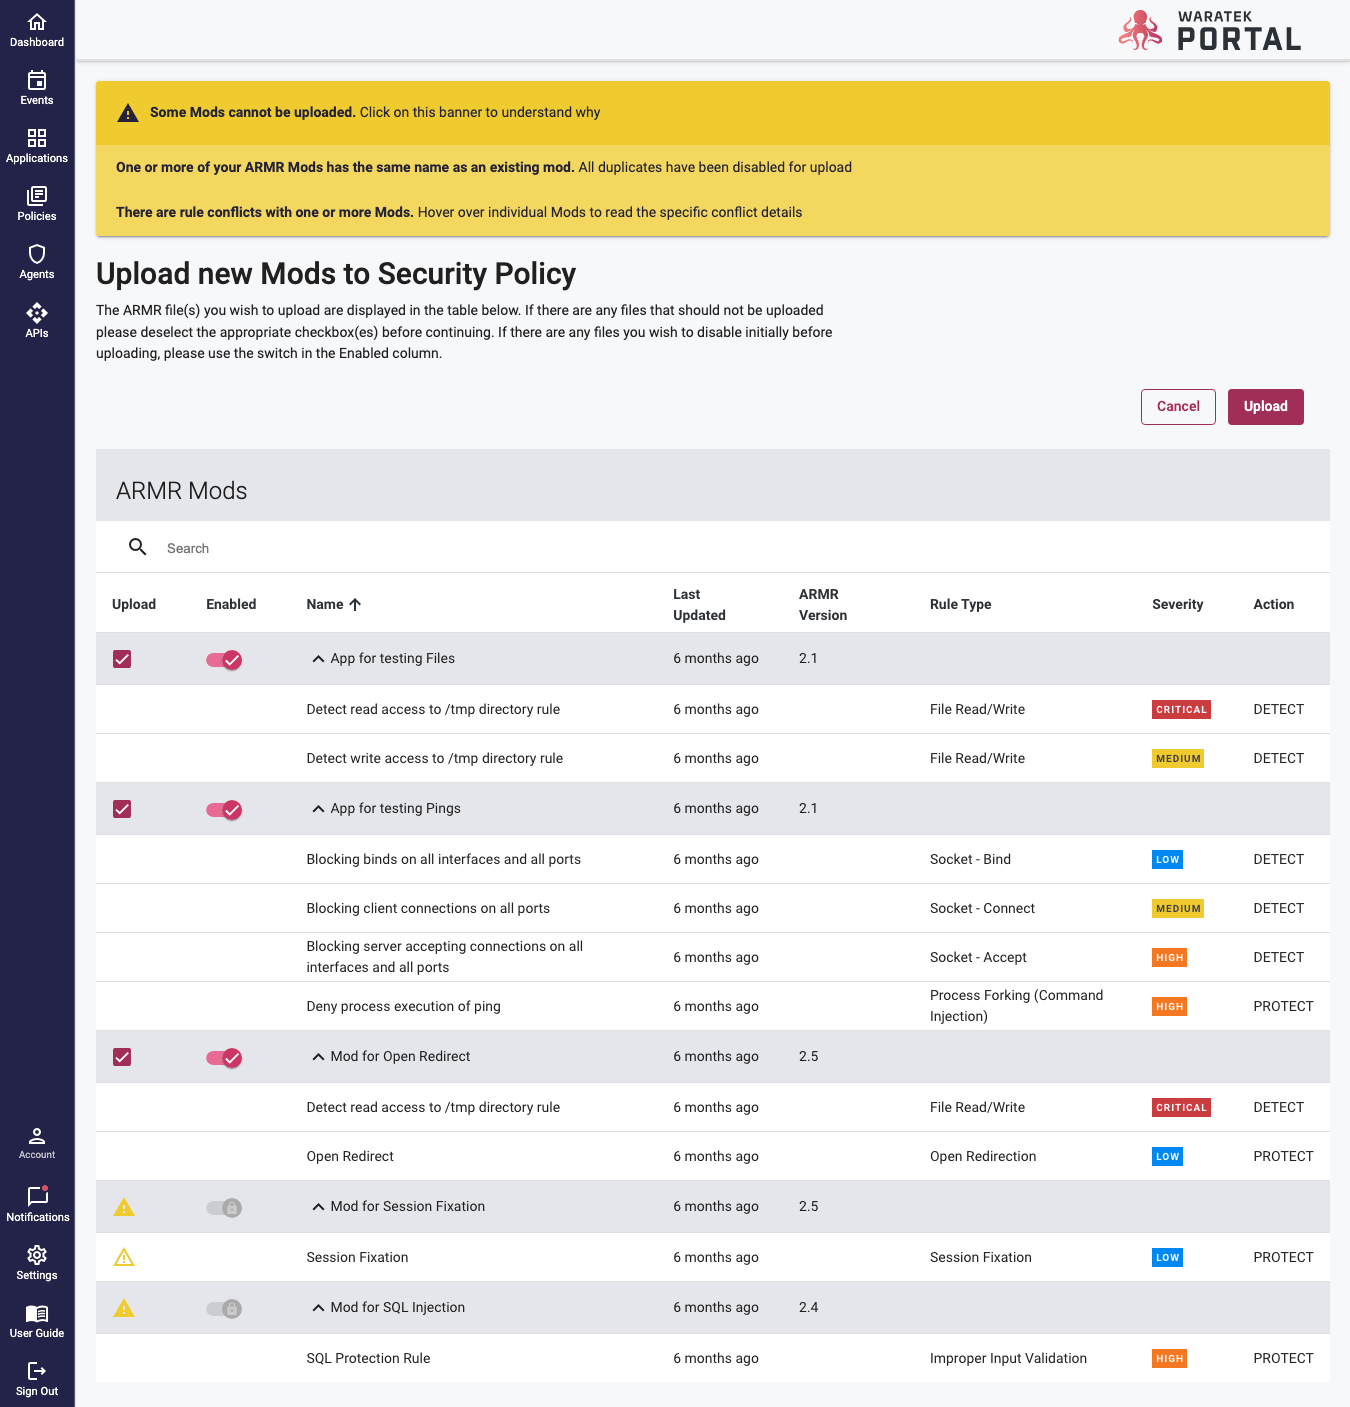Disable the App for testing Pings switch
Image resolution: width=1350 pixels, height=1407 pixels.
[224, 809]
